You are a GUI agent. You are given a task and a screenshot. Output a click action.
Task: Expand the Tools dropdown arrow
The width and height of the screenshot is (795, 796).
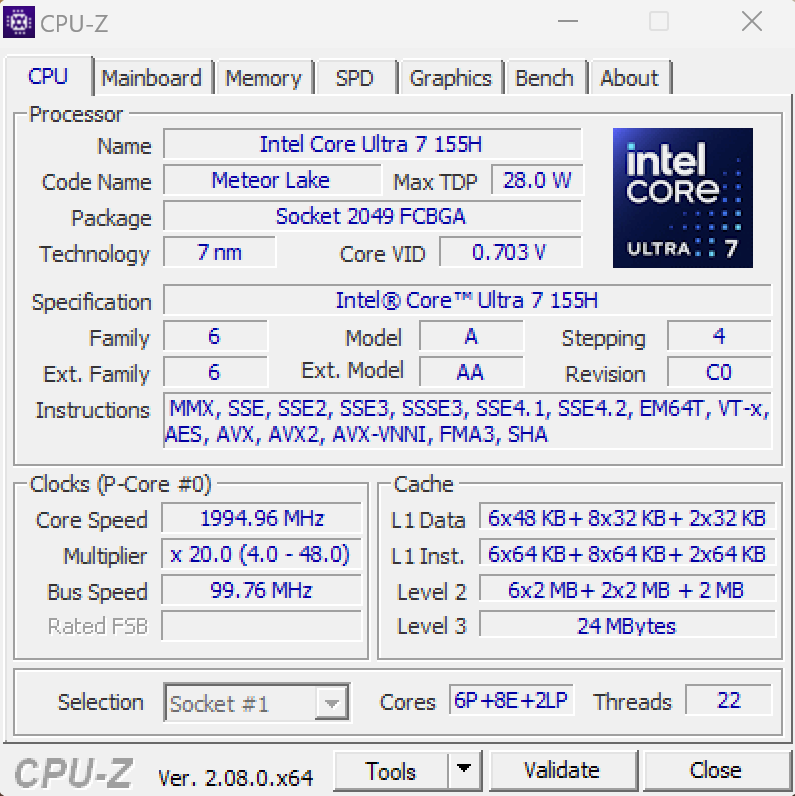click(464, 771)
